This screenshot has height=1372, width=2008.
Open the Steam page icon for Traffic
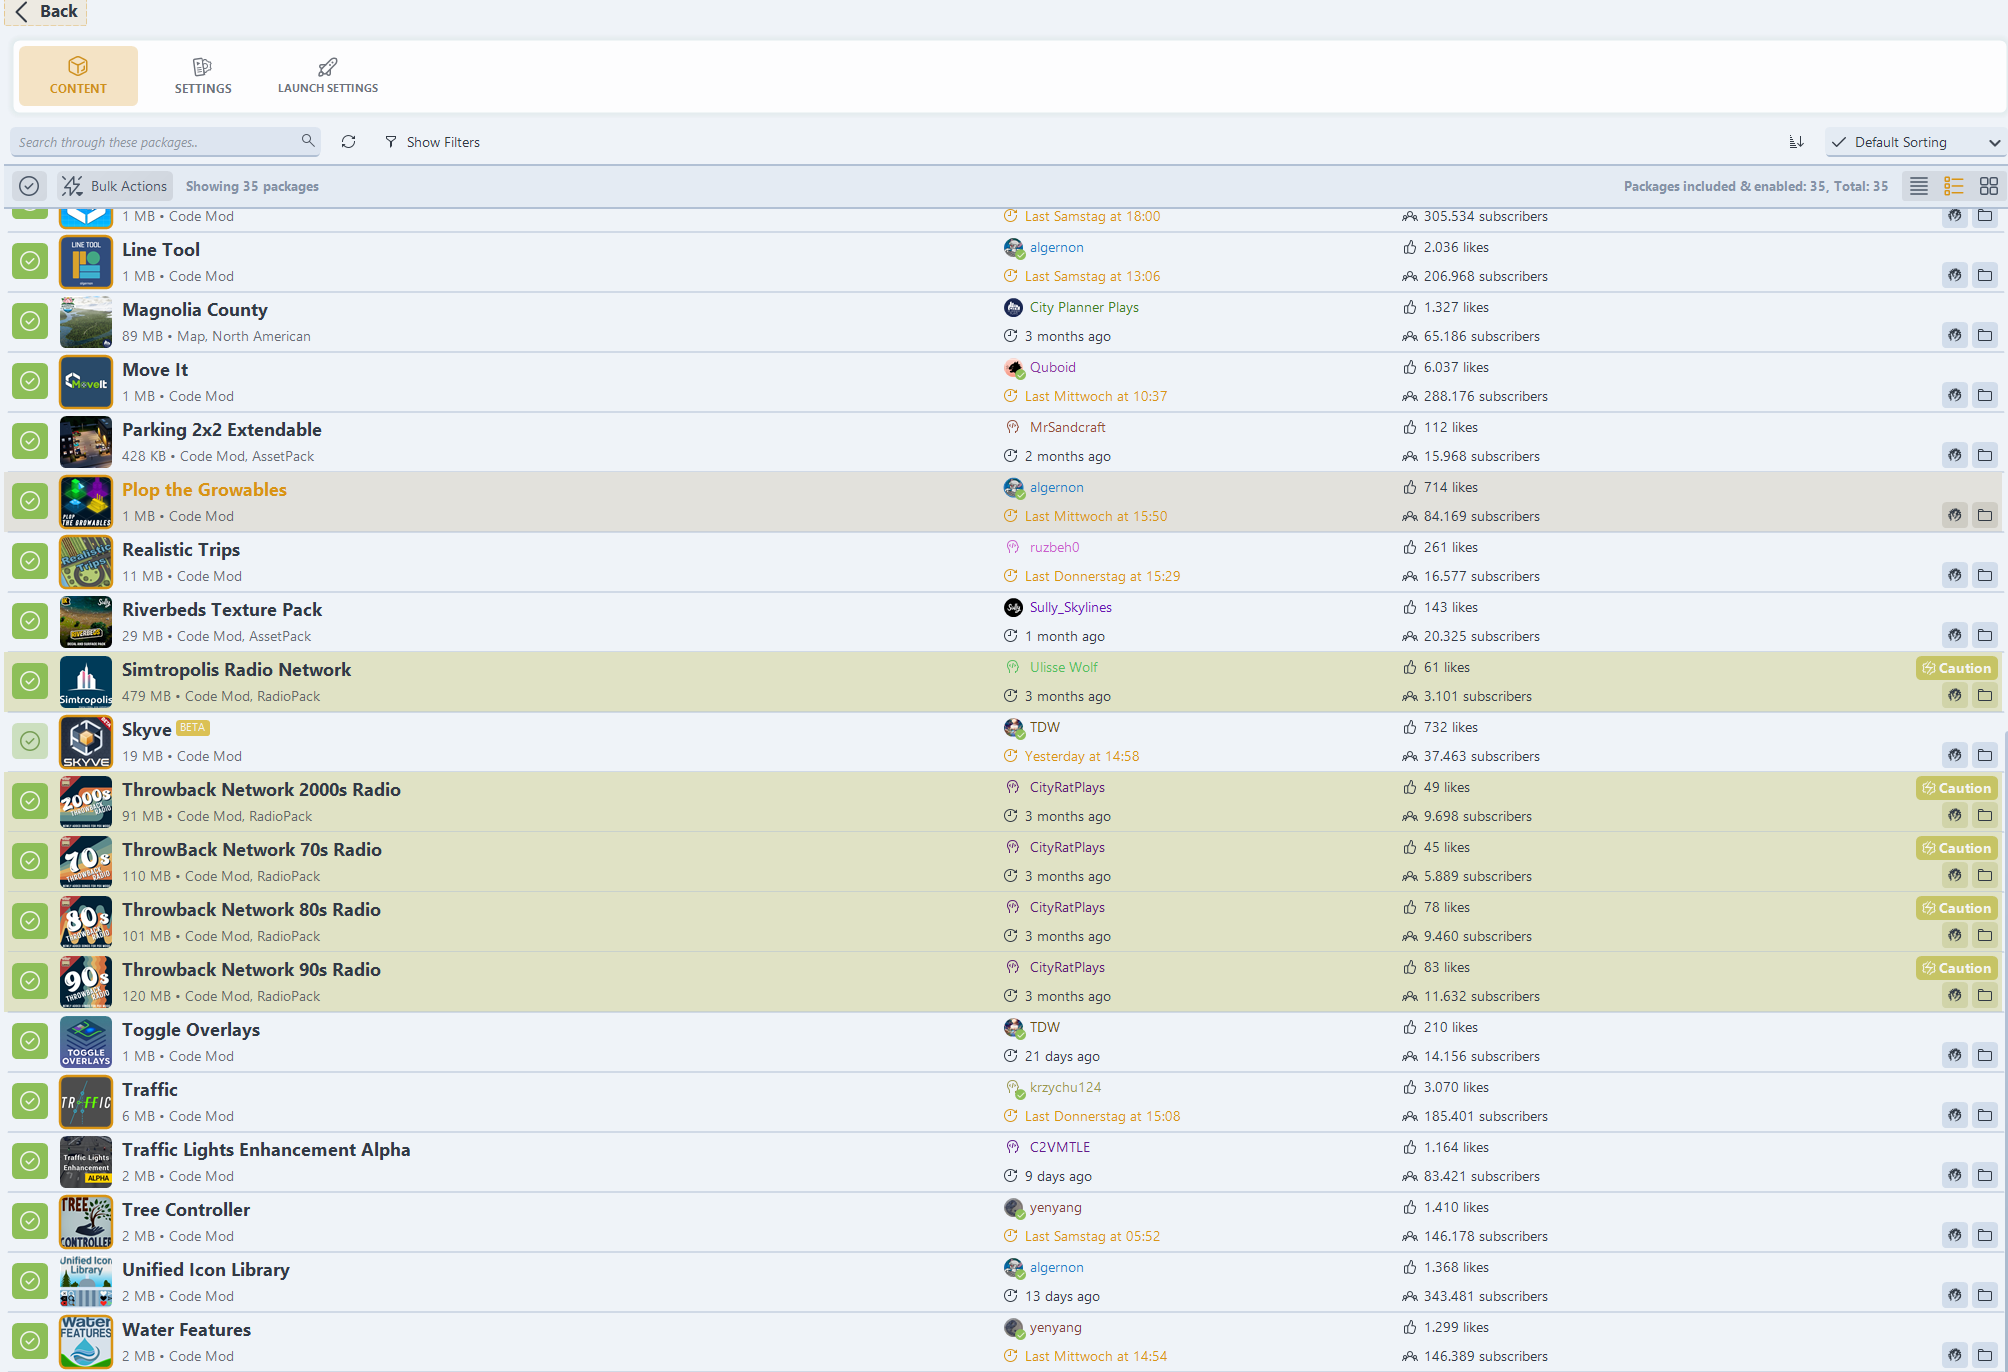pos(1954,1115)
